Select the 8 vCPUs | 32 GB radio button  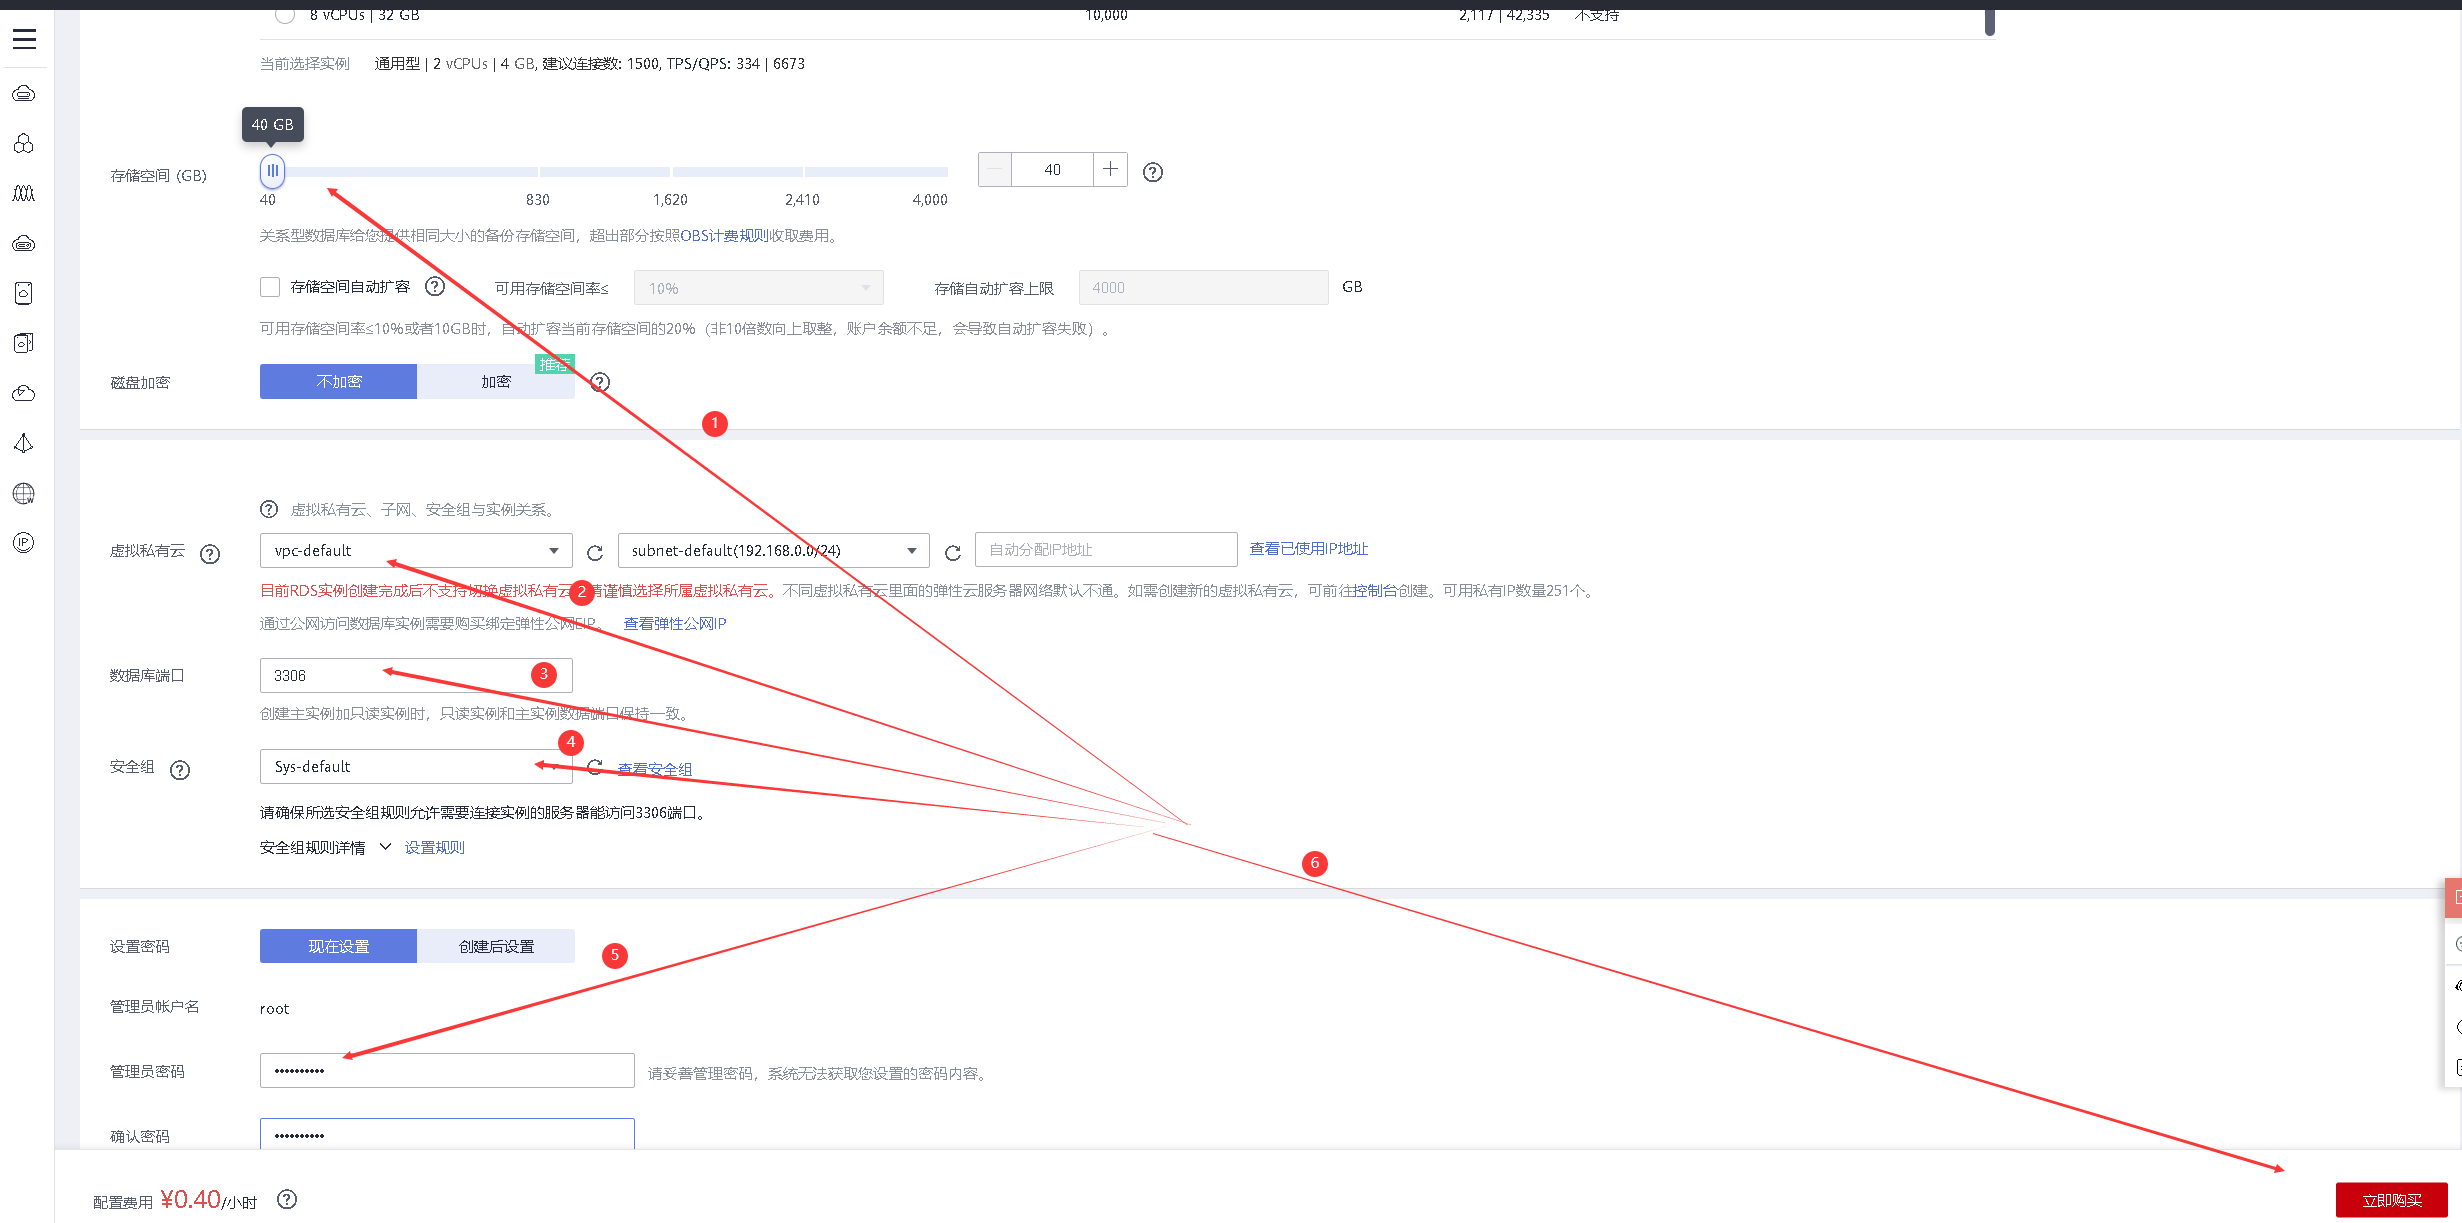pyautogui.click(x=285, y=14)
